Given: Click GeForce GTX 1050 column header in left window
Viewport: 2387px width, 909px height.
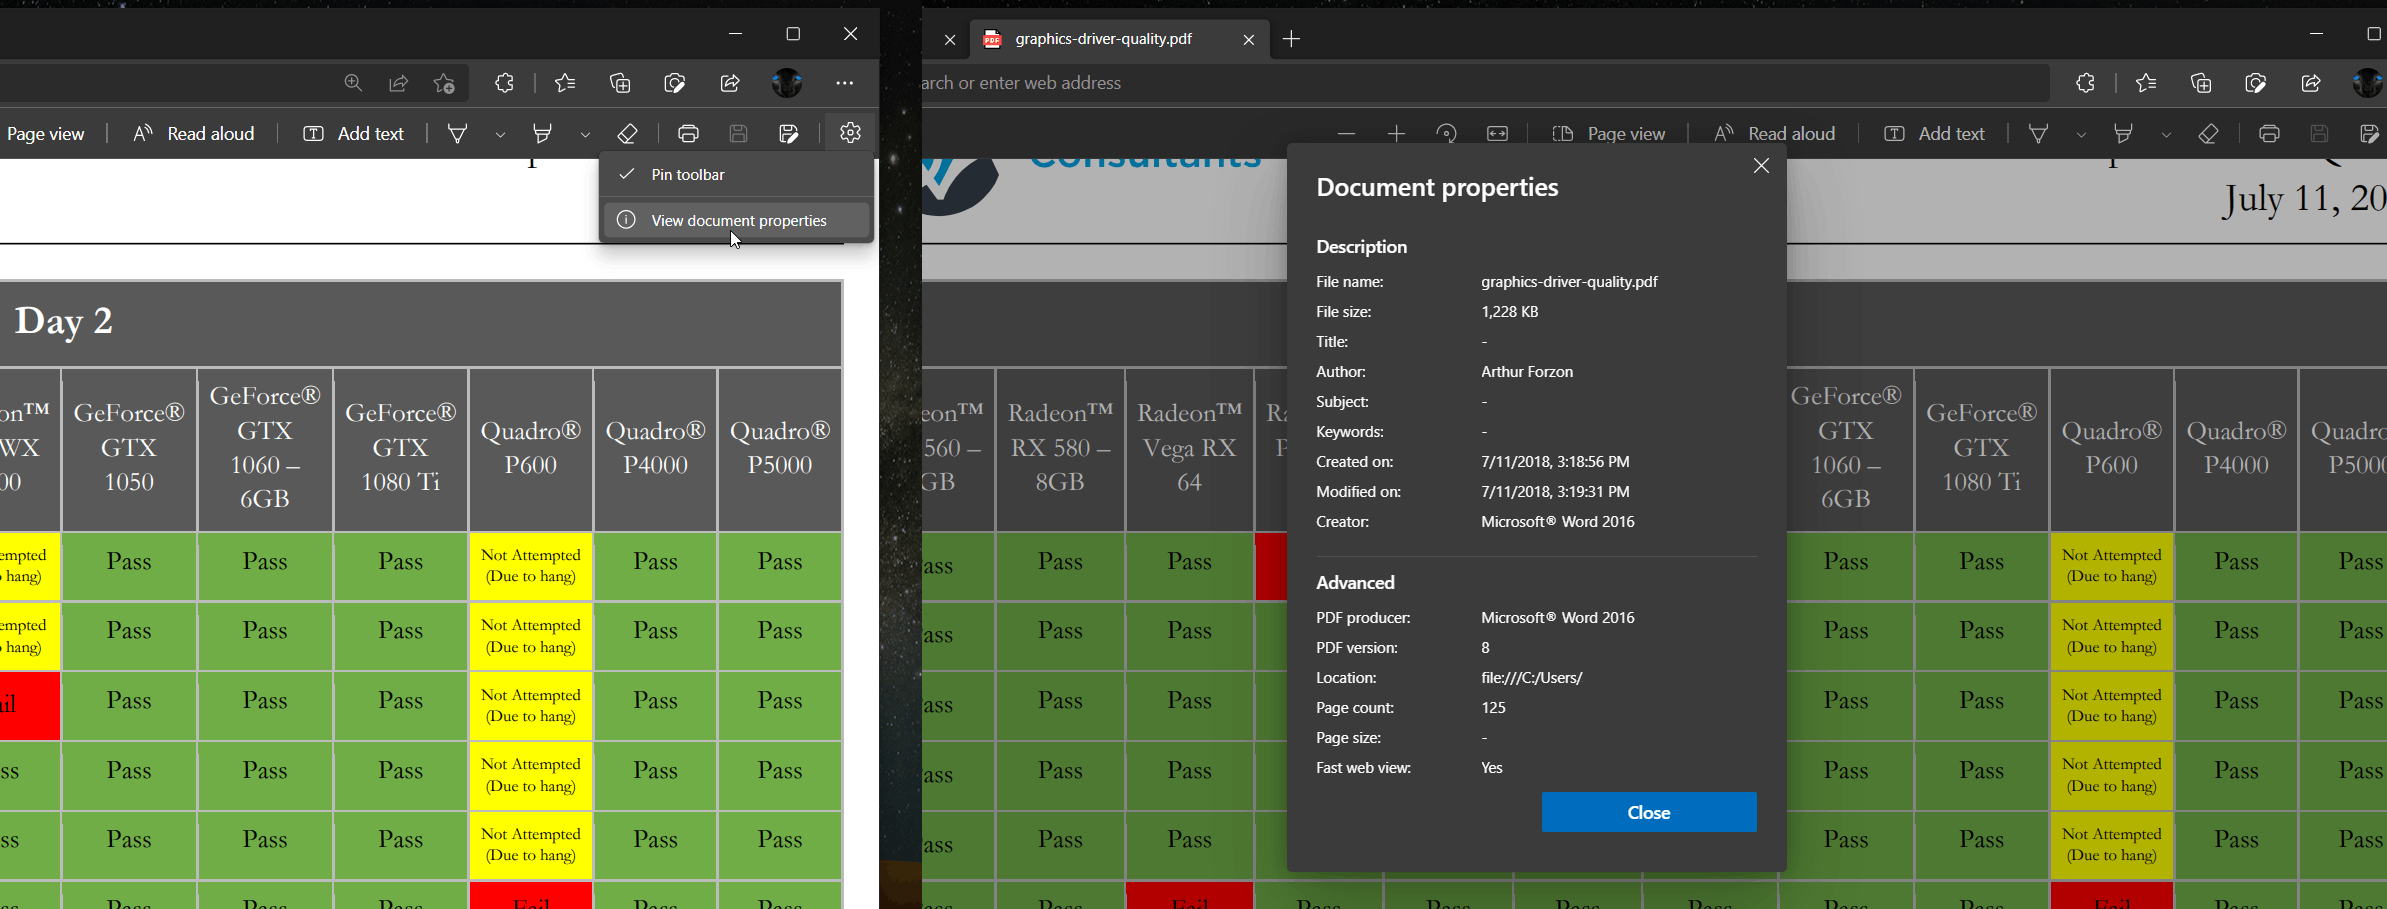Looking at the screenshot, I should pos(129,448).
